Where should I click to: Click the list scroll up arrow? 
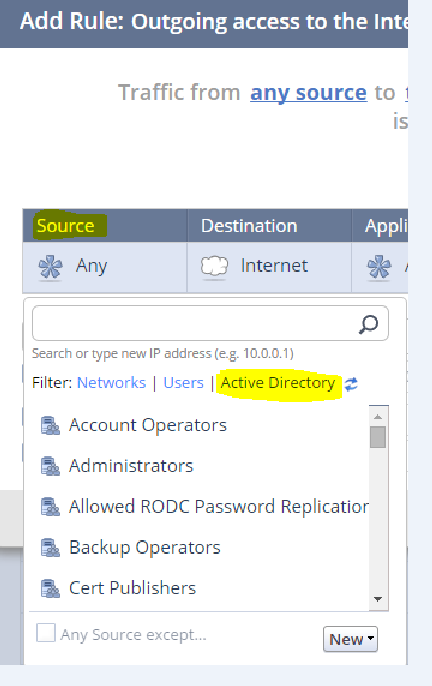click(378, 416)
